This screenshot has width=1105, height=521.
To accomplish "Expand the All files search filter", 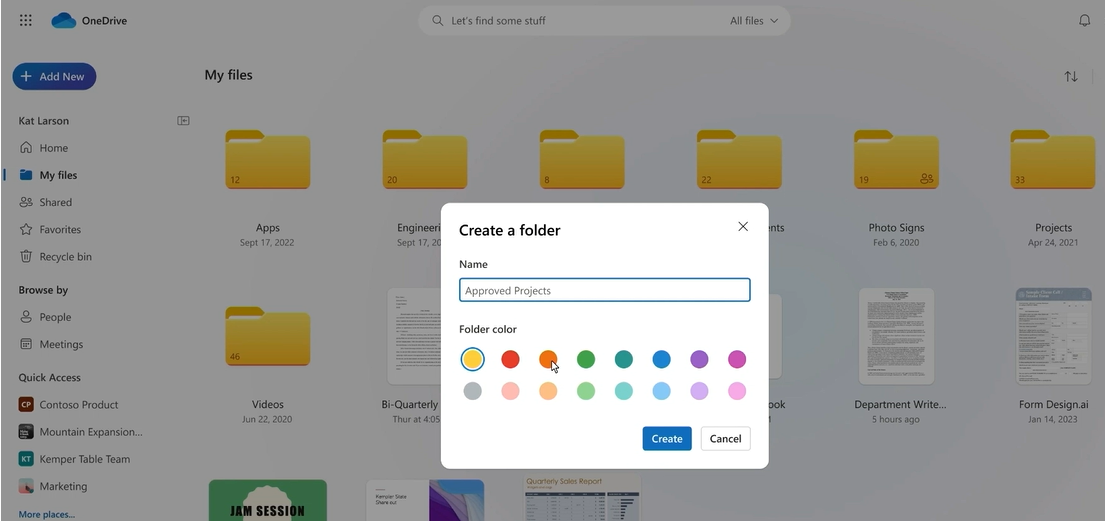I will [x=754, y=21].
